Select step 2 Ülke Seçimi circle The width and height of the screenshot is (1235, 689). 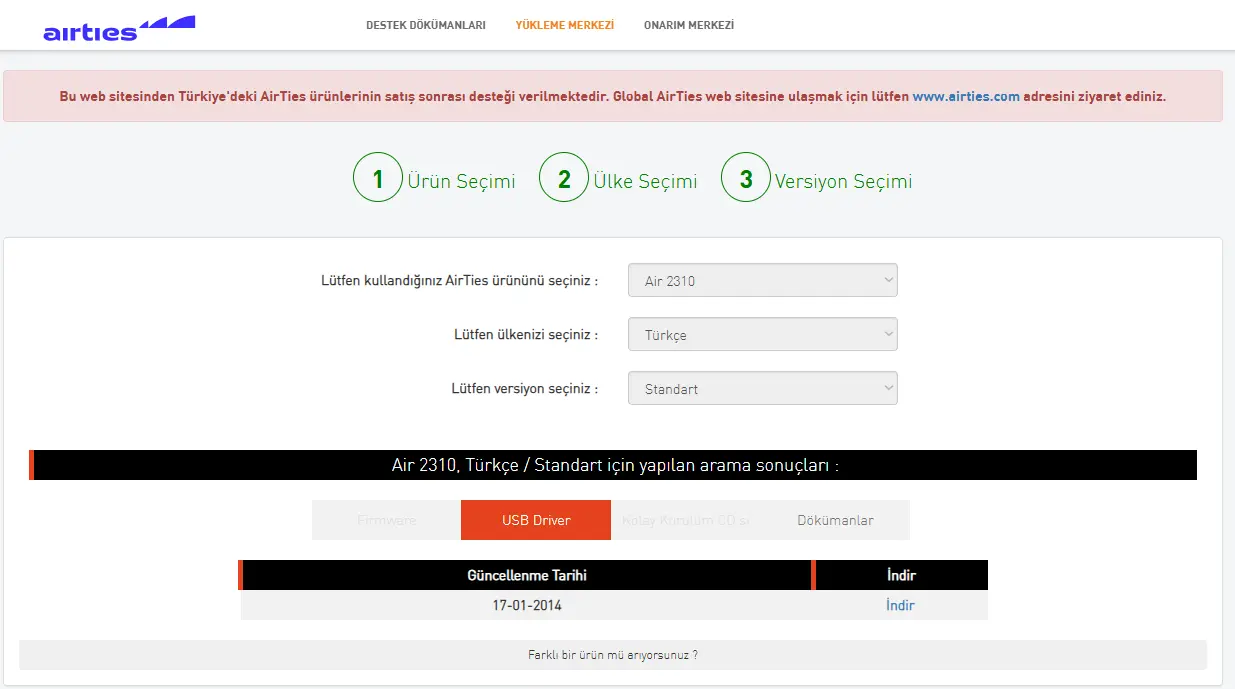pos(563,178)
